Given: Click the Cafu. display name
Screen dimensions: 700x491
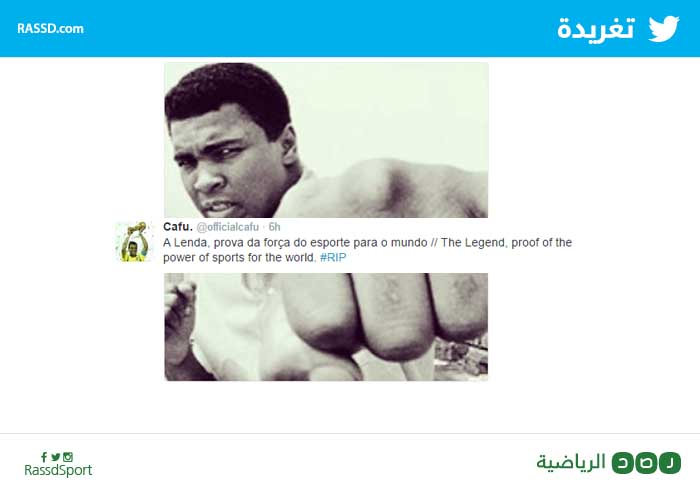Looking at the screenshot, I should coord(178,227).
